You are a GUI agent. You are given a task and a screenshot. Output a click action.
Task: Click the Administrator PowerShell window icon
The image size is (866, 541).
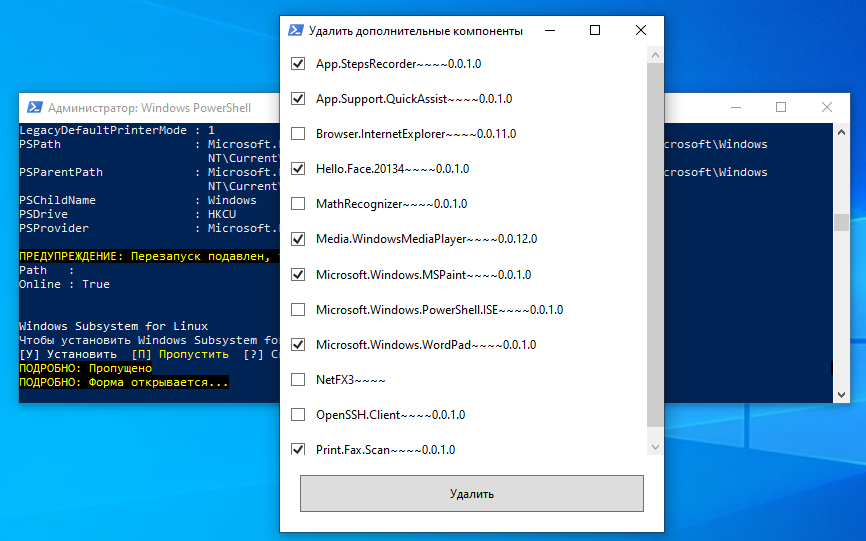tap(35, 107)
